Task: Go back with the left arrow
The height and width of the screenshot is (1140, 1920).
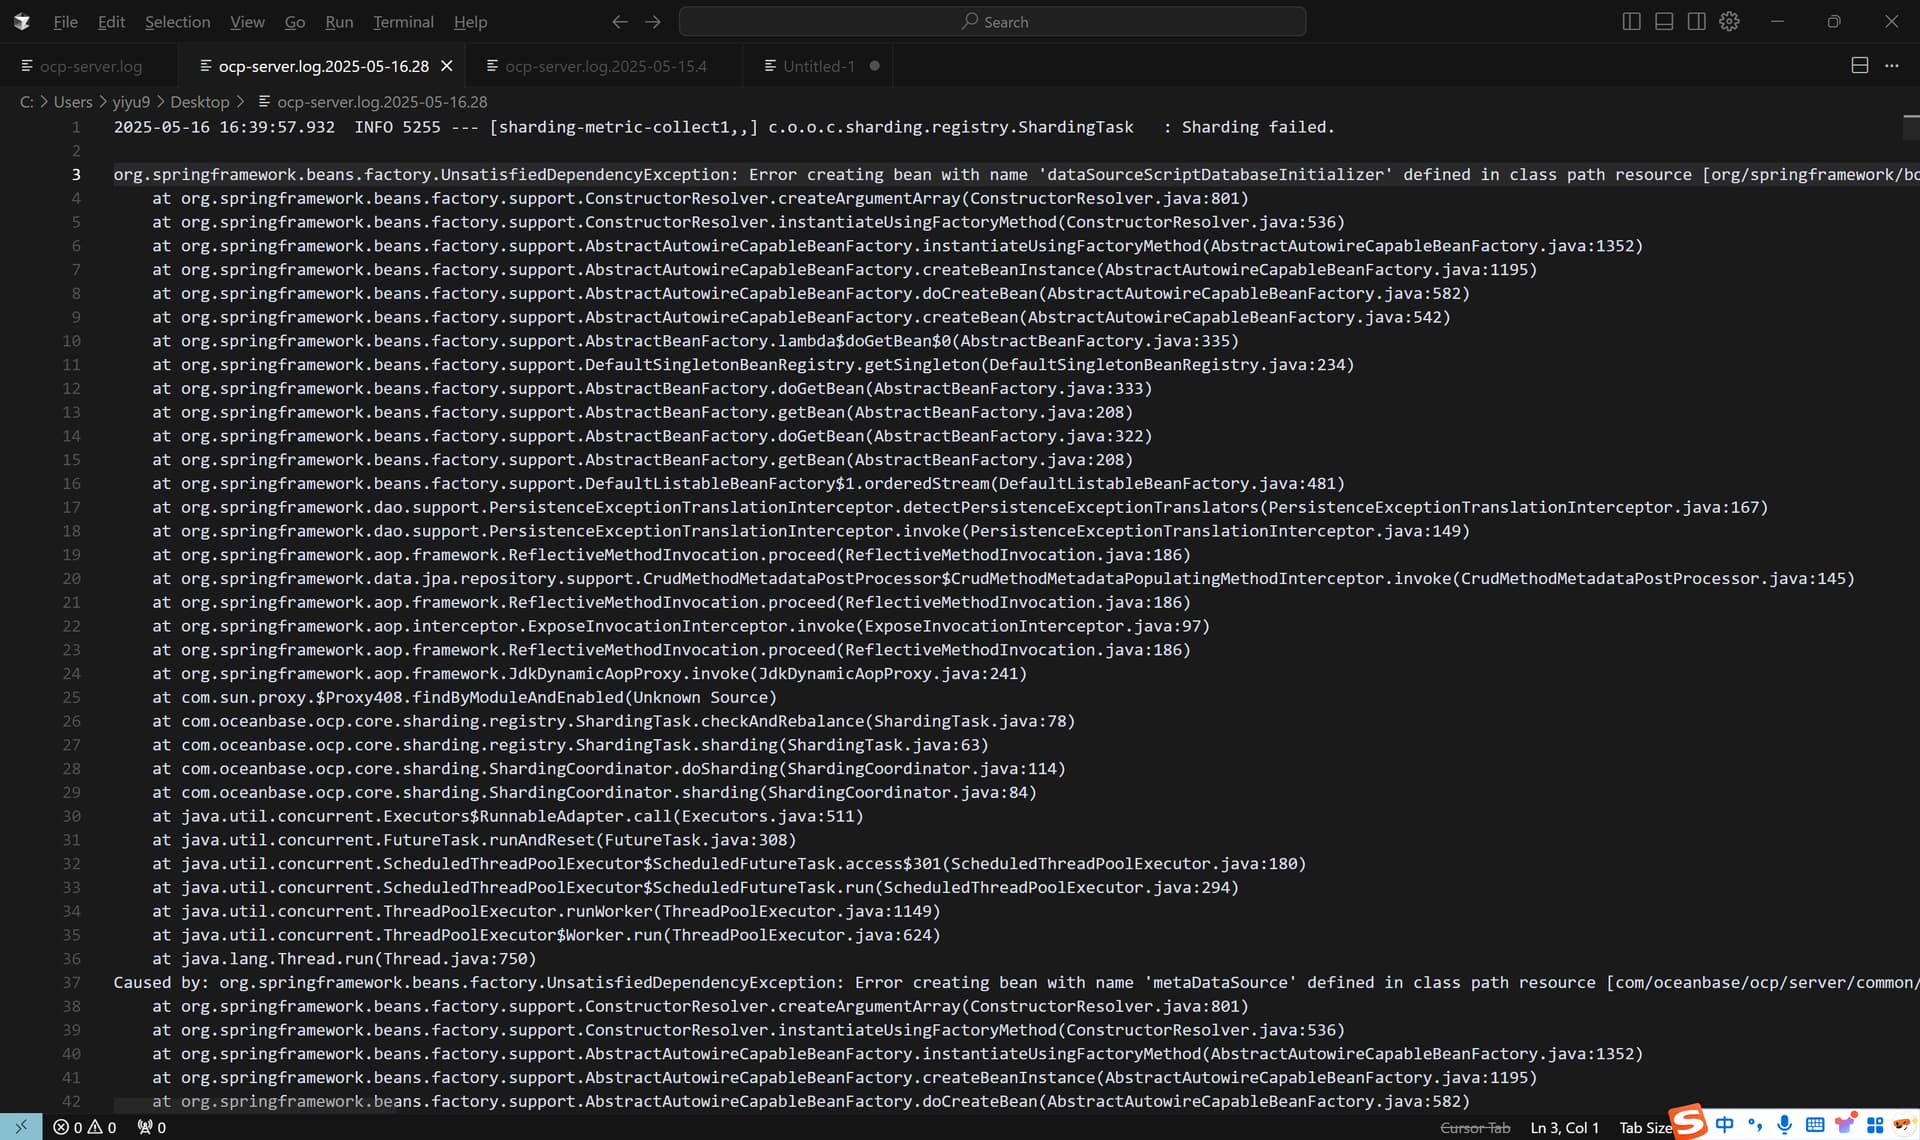Action: pos(620,21)
